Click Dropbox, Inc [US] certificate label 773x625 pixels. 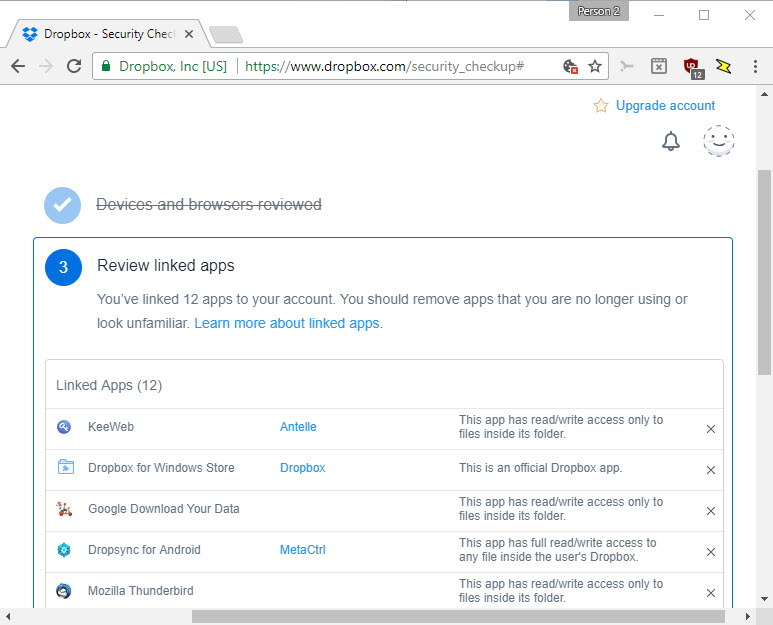[173, 66]
